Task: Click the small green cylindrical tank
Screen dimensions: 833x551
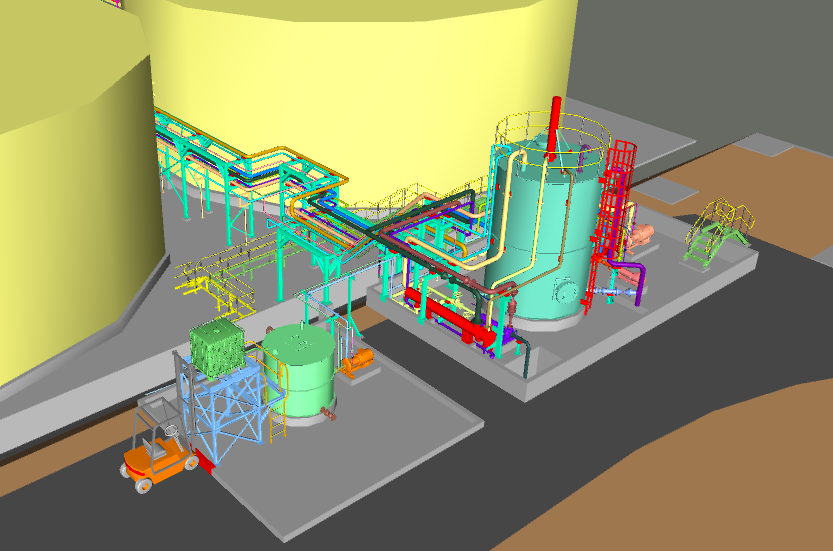Action: pos(299,372)
